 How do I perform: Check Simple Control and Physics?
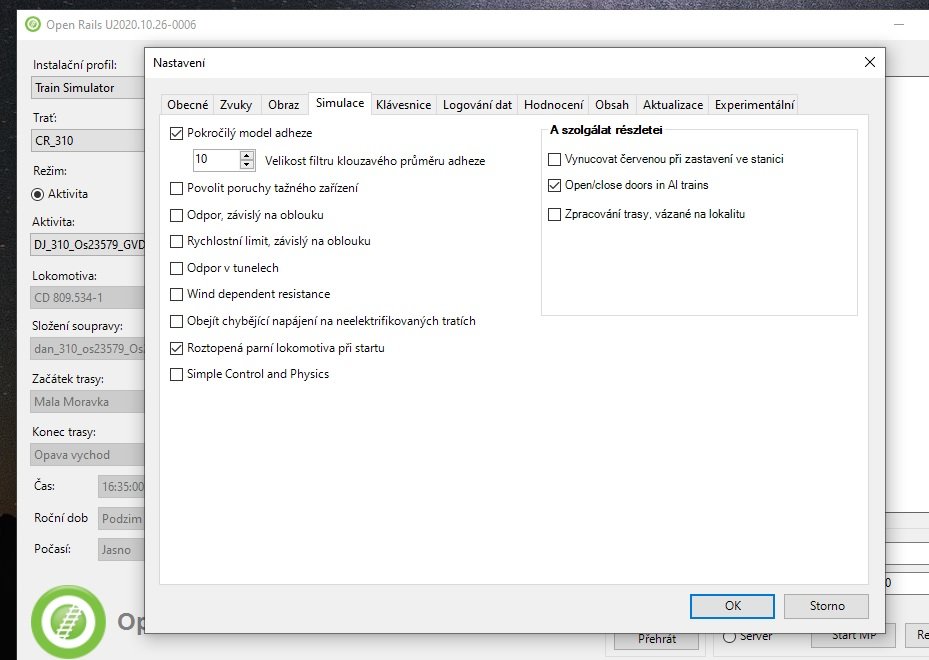pyautogui.click(x=177, y=375)
